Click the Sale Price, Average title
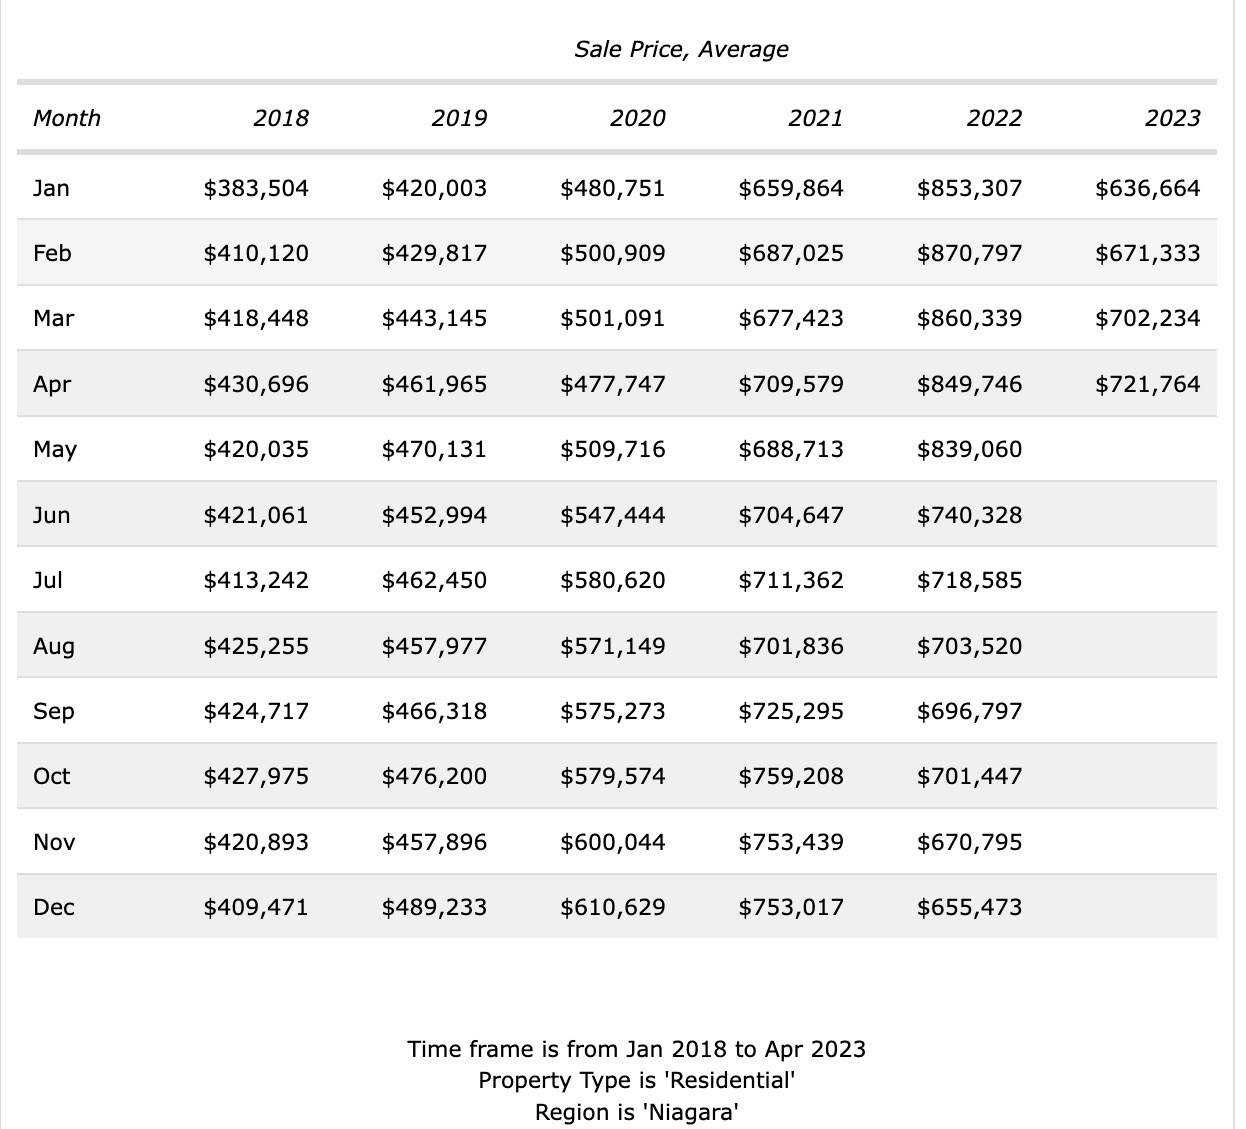This screenshot has width=1246, height=1129. coord(681,49)
